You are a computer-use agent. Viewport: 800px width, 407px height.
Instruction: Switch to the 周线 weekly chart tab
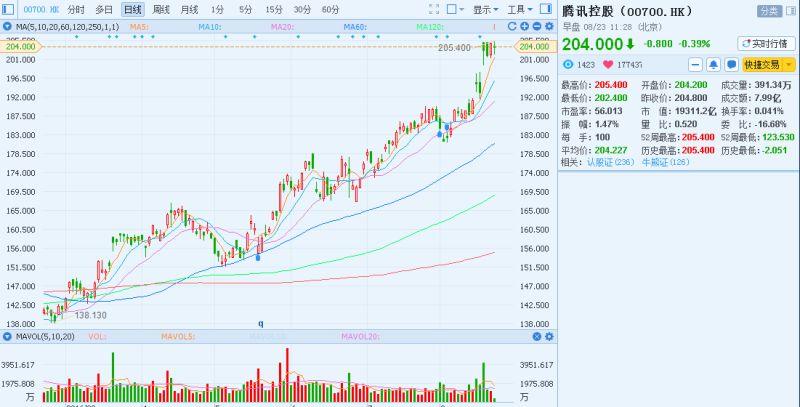(161, 9)
